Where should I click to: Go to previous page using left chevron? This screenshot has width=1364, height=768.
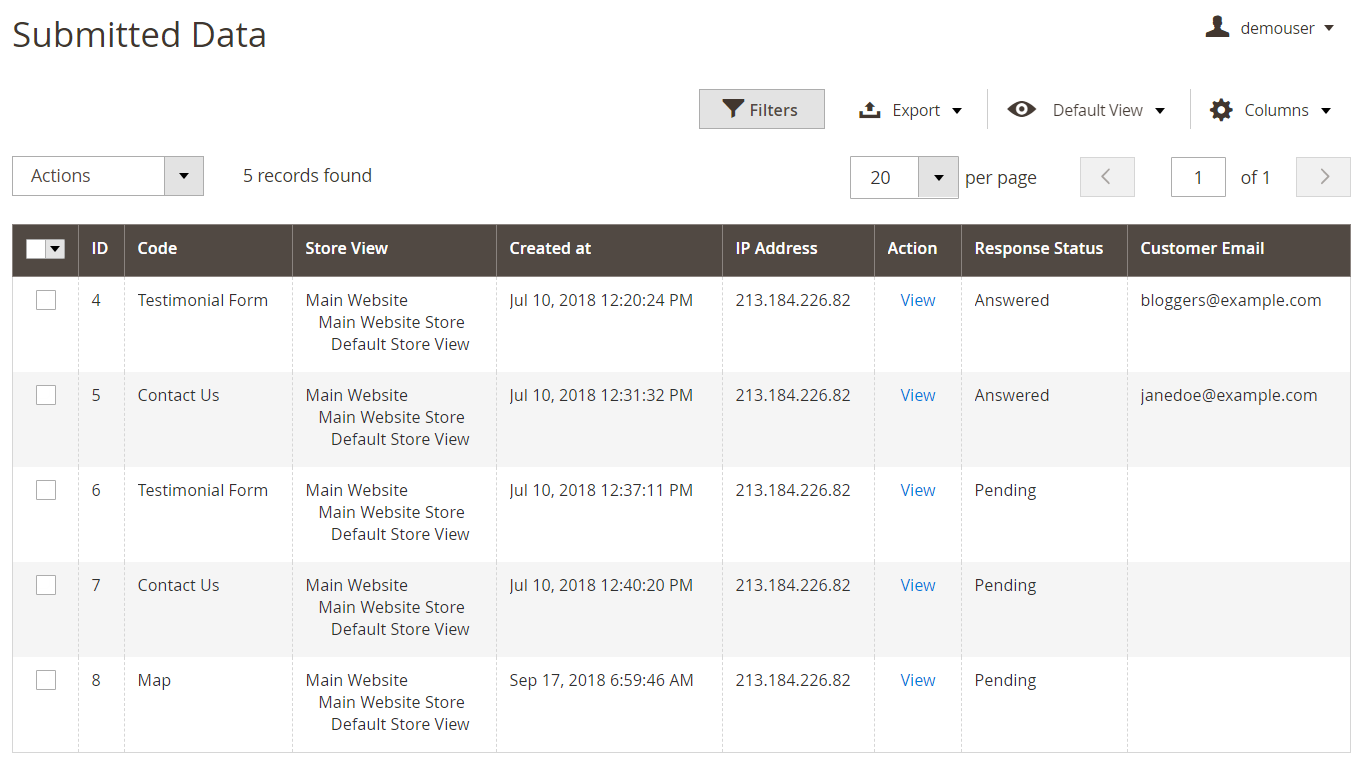pos(1107,177)
